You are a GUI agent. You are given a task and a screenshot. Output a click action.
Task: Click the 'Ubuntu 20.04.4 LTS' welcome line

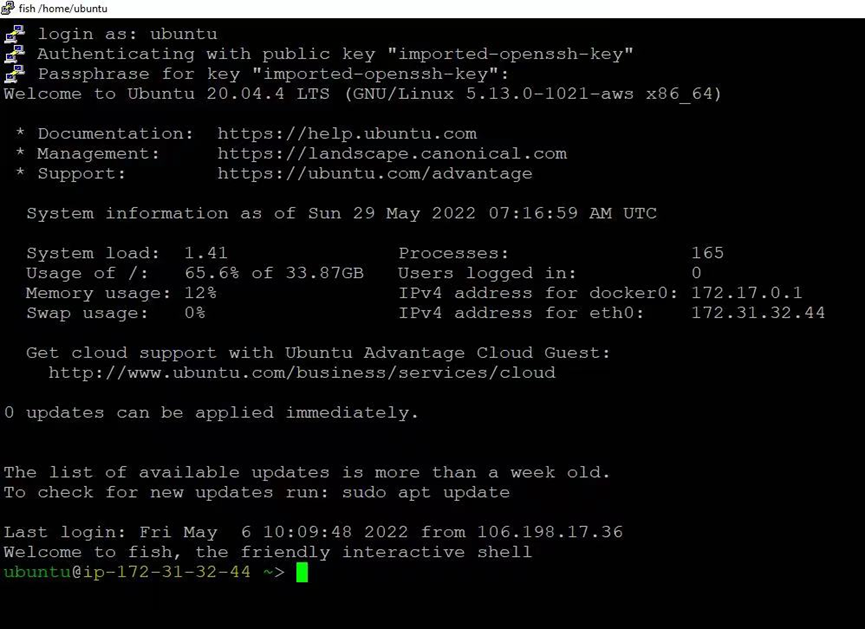click(362, 94)
